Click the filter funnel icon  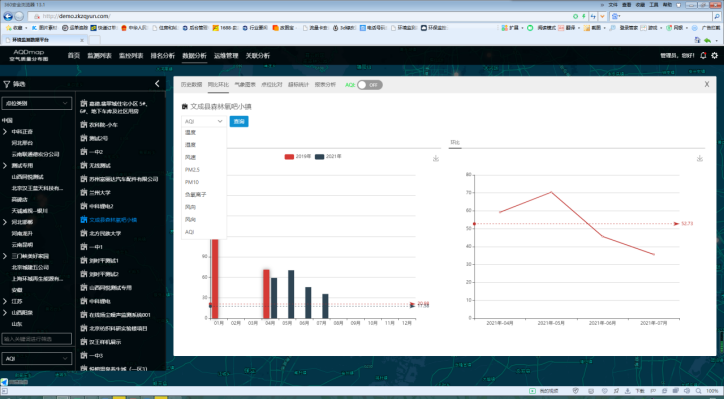[x=6, y=84]
